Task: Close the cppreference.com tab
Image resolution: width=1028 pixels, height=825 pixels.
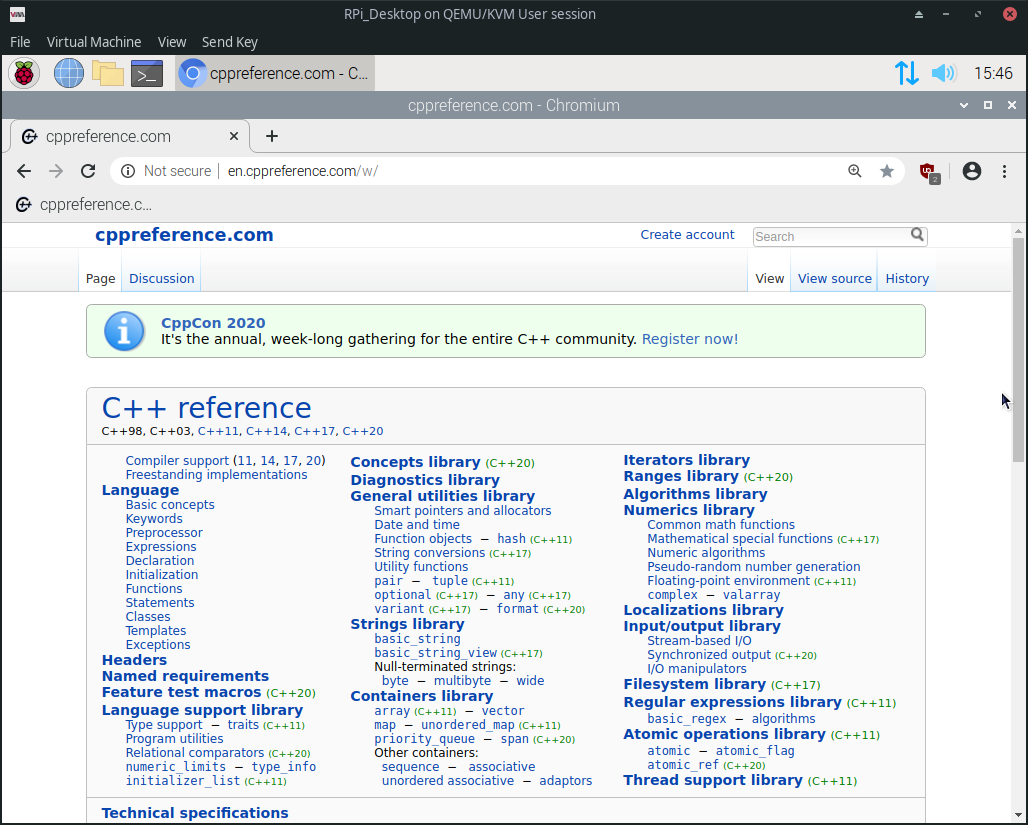Action: 233,136
